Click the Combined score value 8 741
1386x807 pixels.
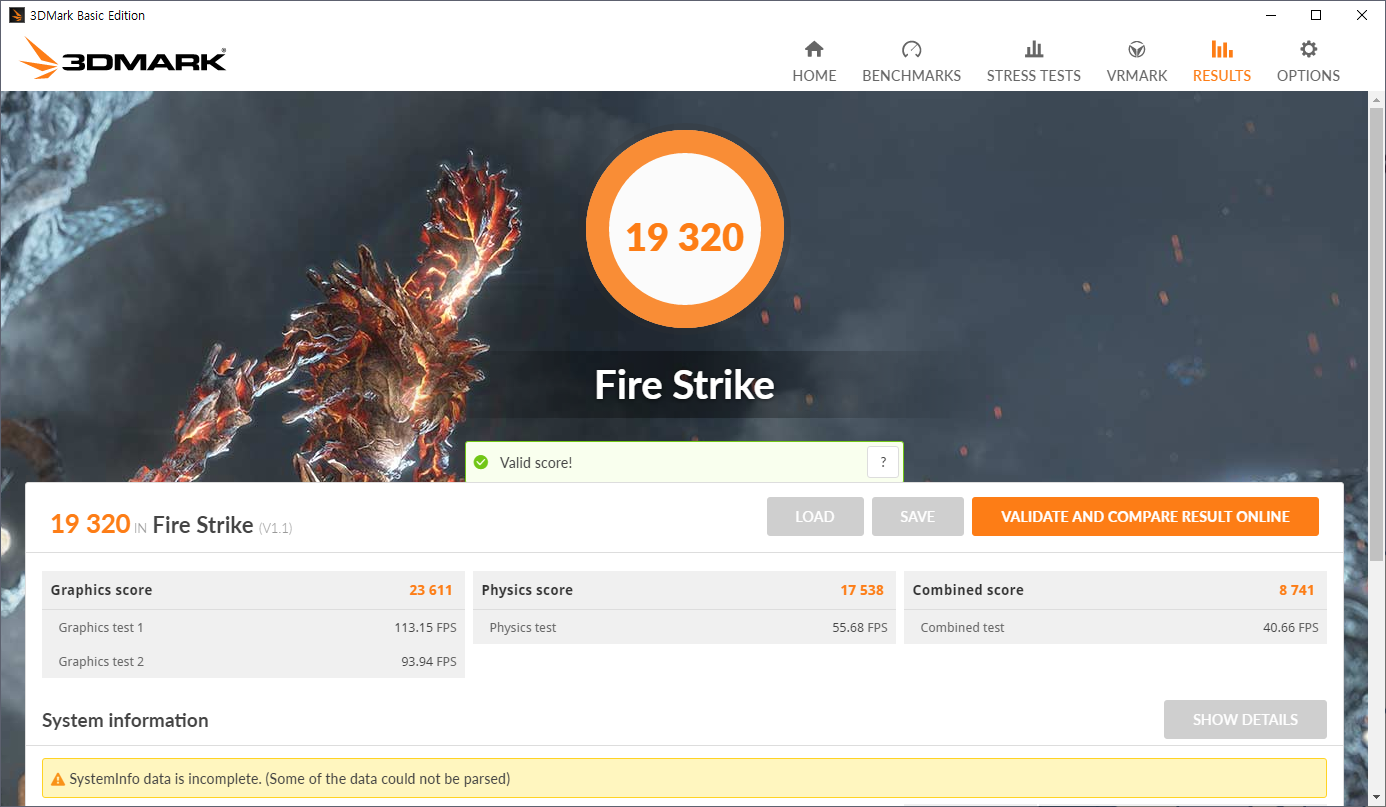click(1297, 590)
